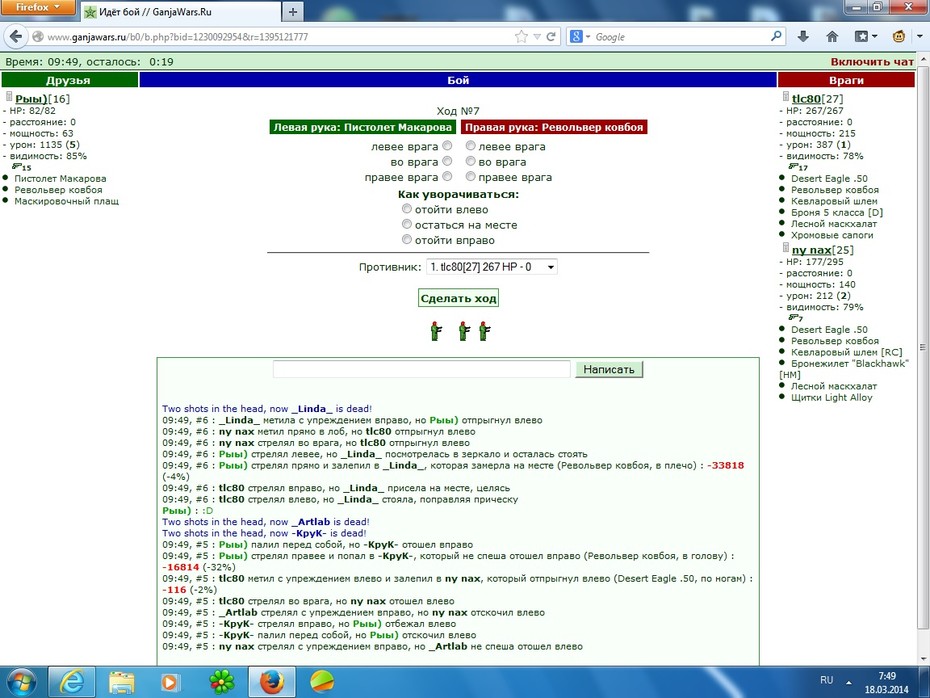Open the media player taskbar icon

(x=170, y=683)
